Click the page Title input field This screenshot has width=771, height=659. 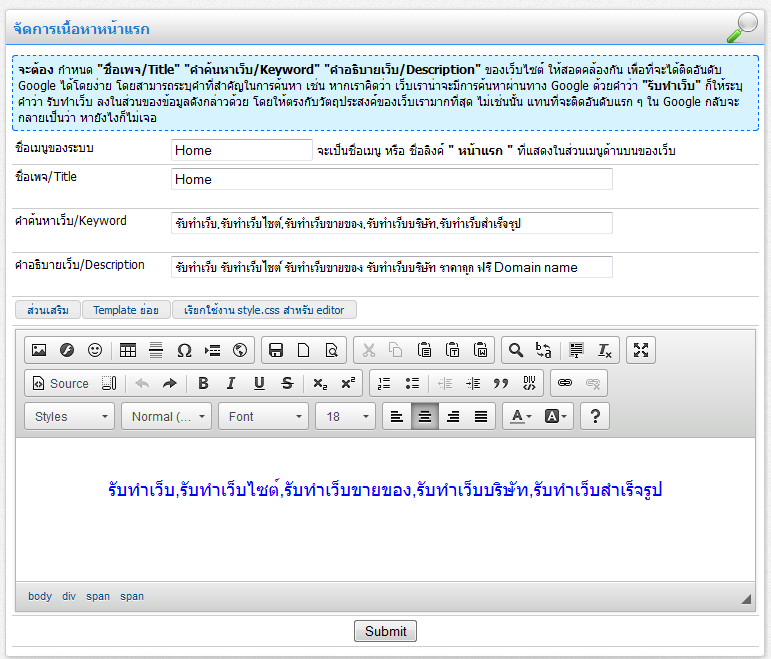[x=391, y=179]
